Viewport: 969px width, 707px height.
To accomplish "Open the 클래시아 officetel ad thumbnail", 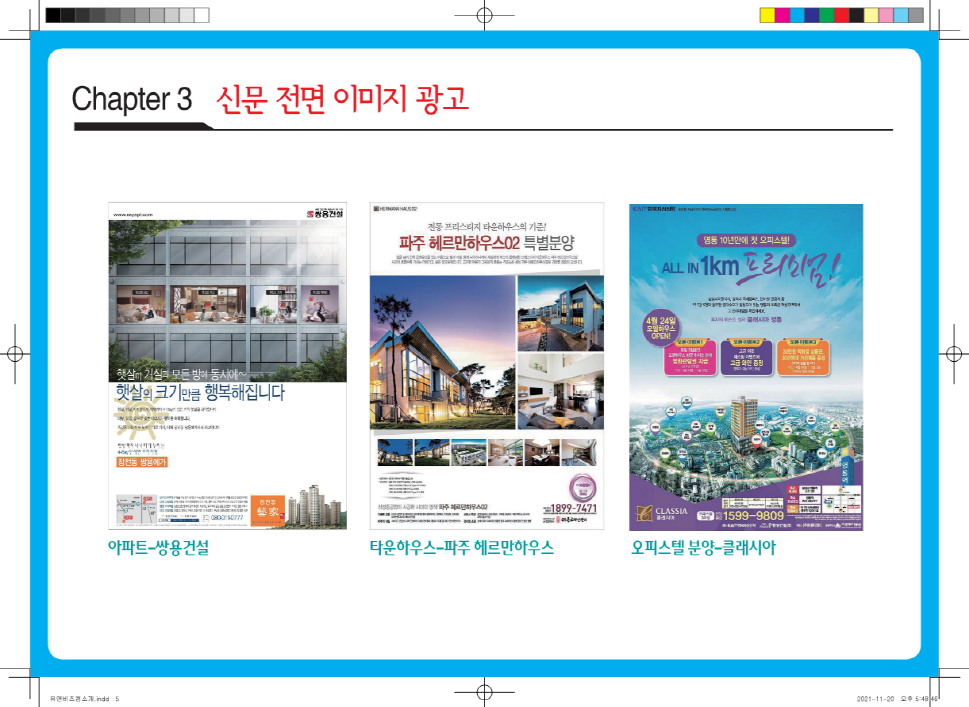I will coord(746,365).
